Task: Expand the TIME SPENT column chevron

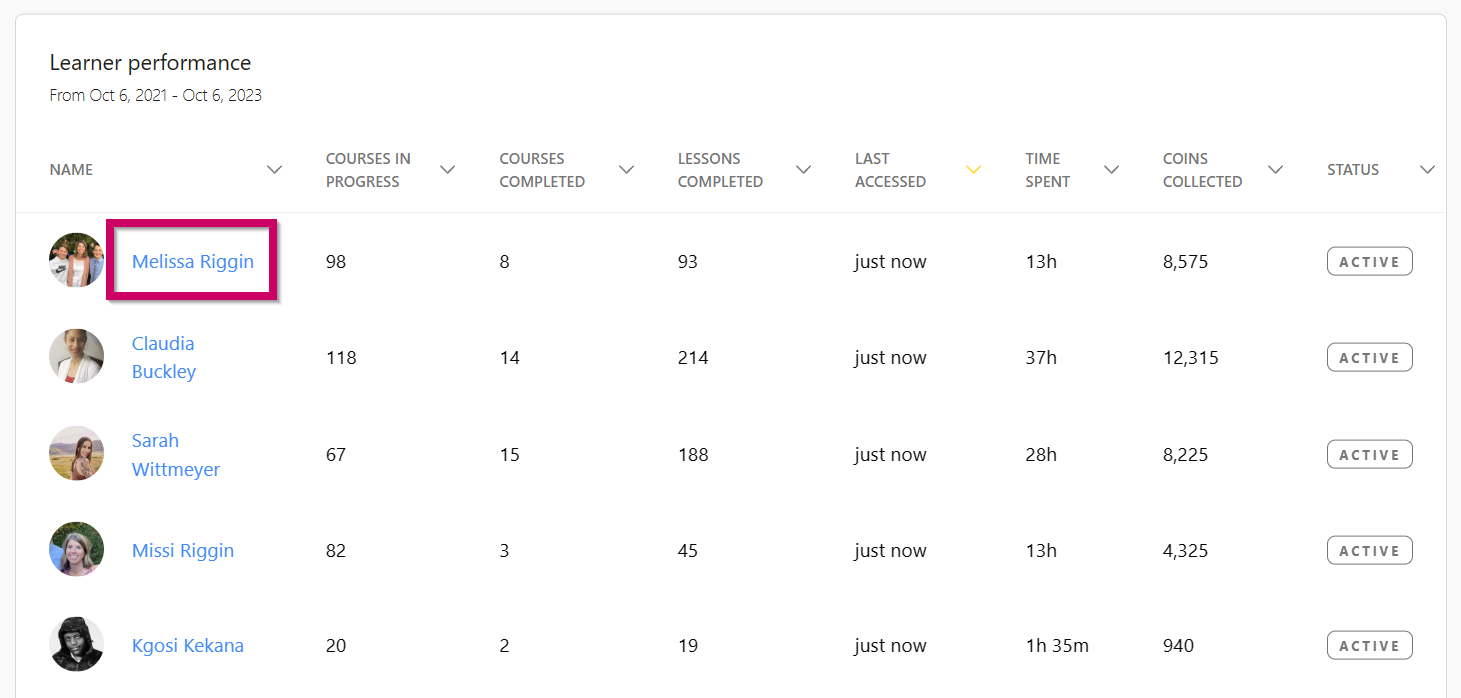Action: coord(1111,170)
